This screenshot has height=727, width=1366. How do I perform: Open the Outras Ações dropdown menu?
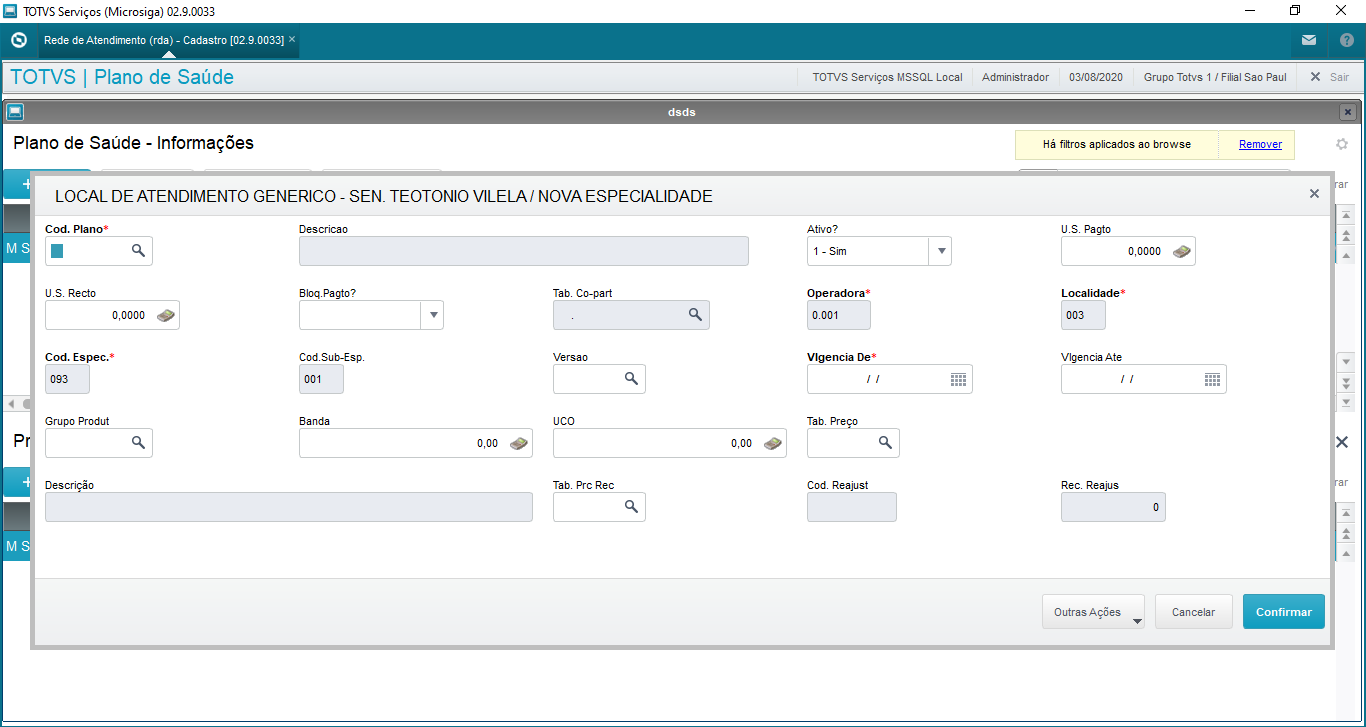pos(1093,612)
